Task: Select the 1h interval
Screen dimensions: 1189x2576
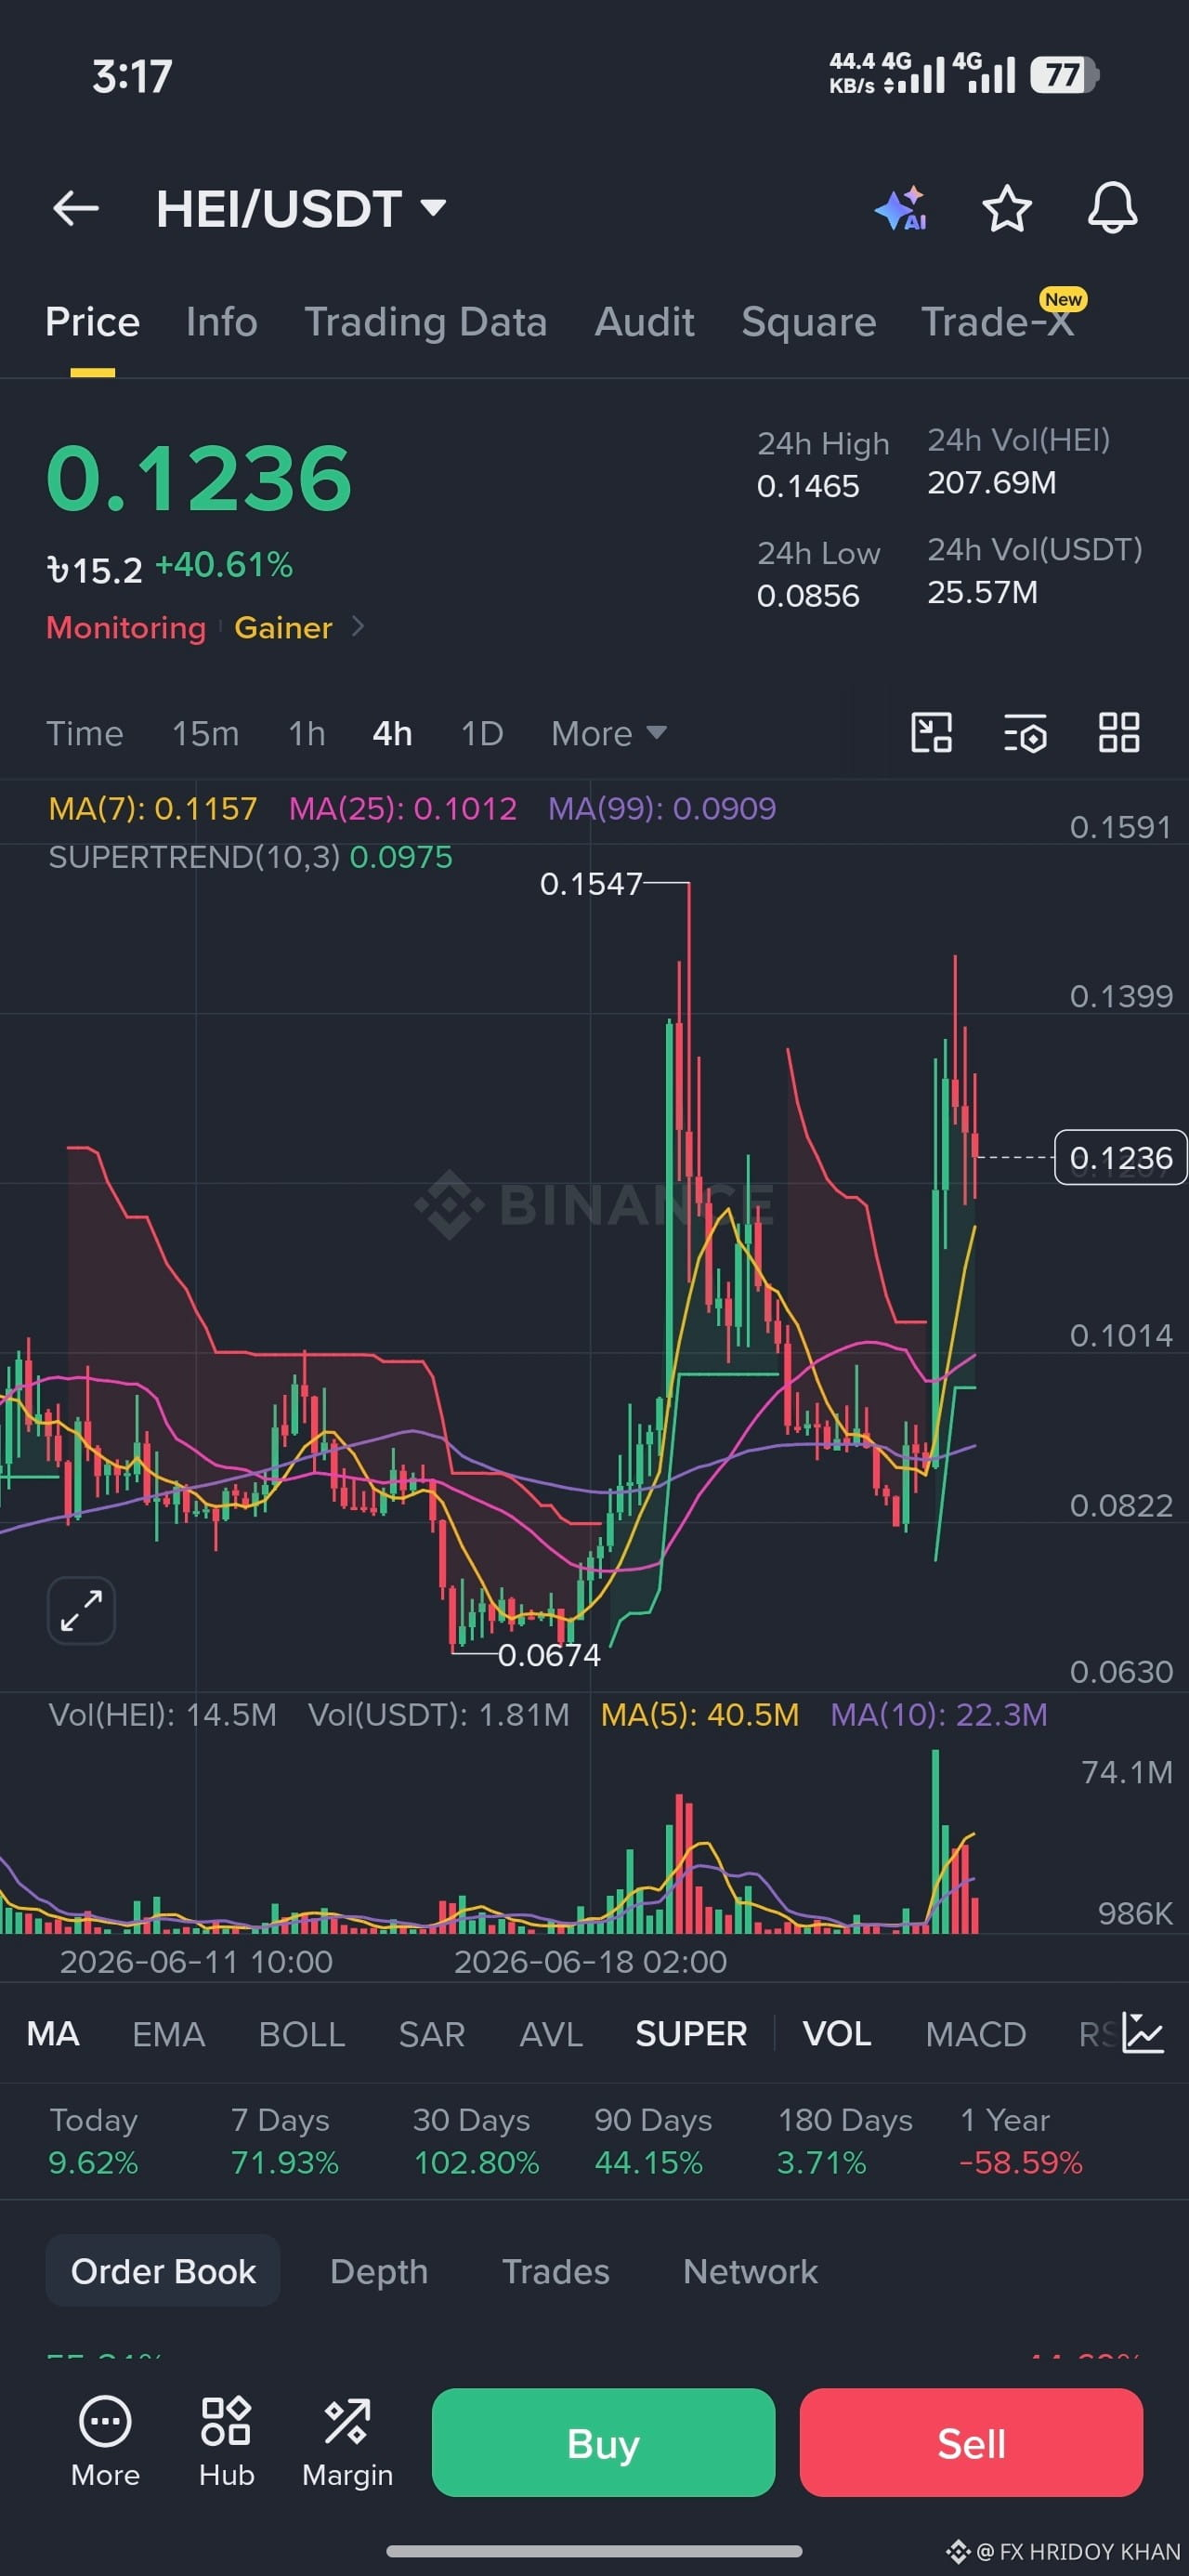Action: pyautogui.click(x=307, y=734)
